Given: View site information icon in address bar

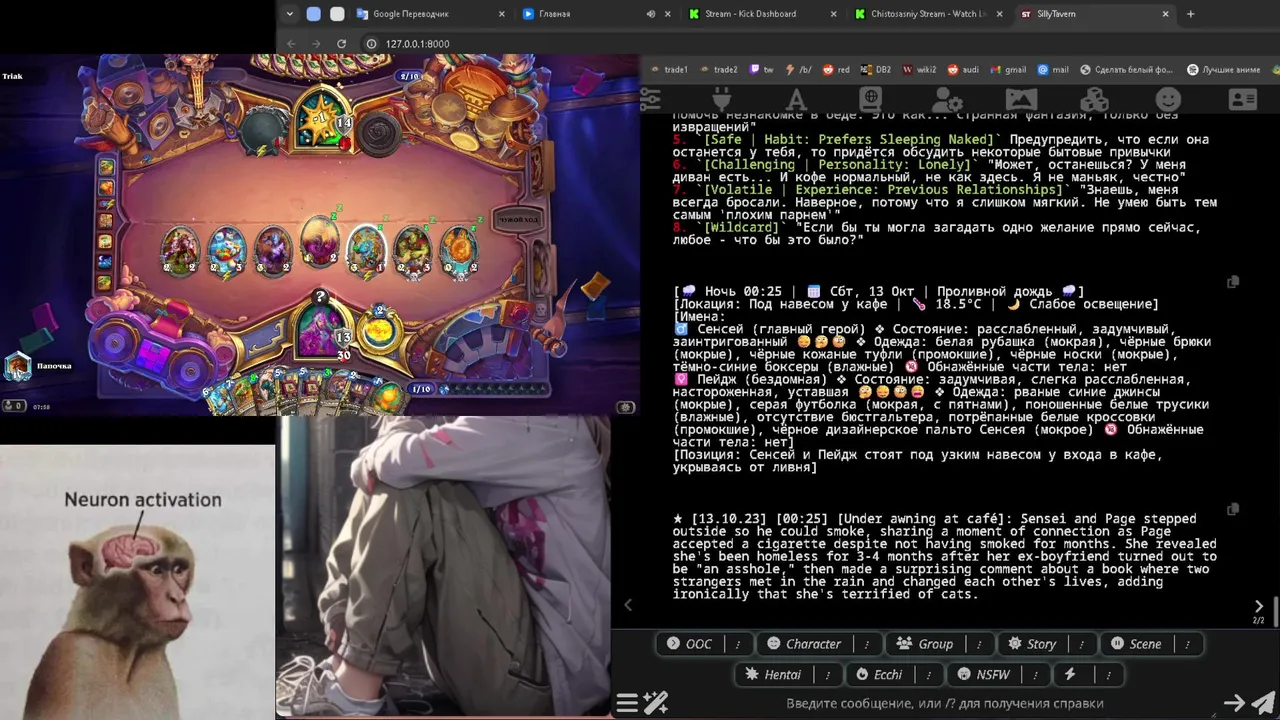Looking at the screenshot, I should [x=371, y=44].
